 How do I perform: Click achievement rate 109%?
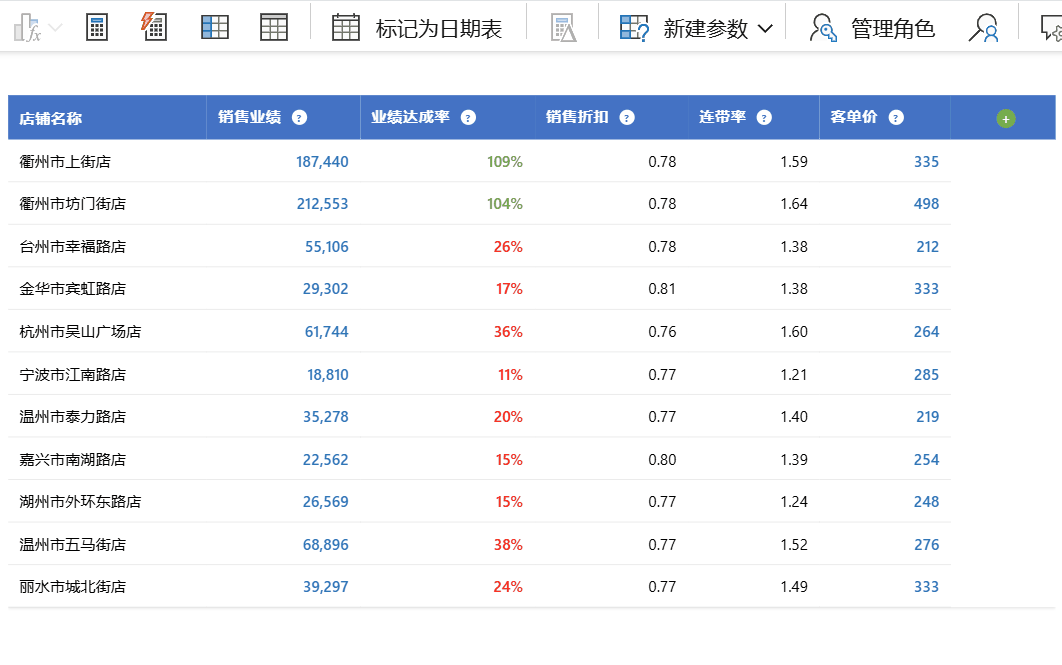[x=505, y=162]
